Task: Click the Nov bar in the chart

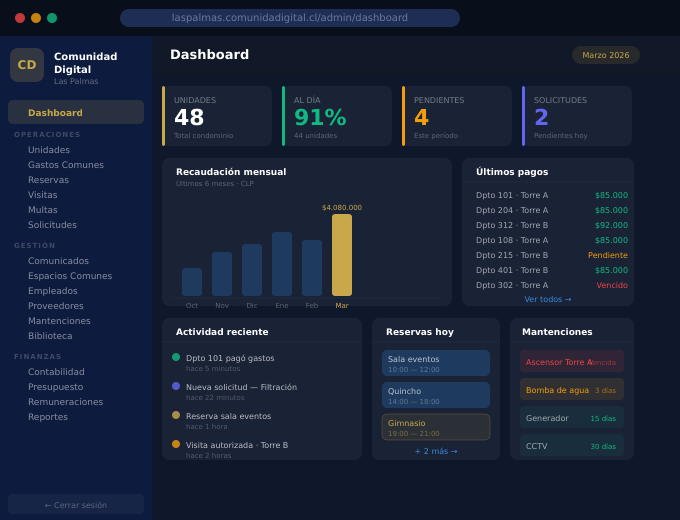Action: 222,274
